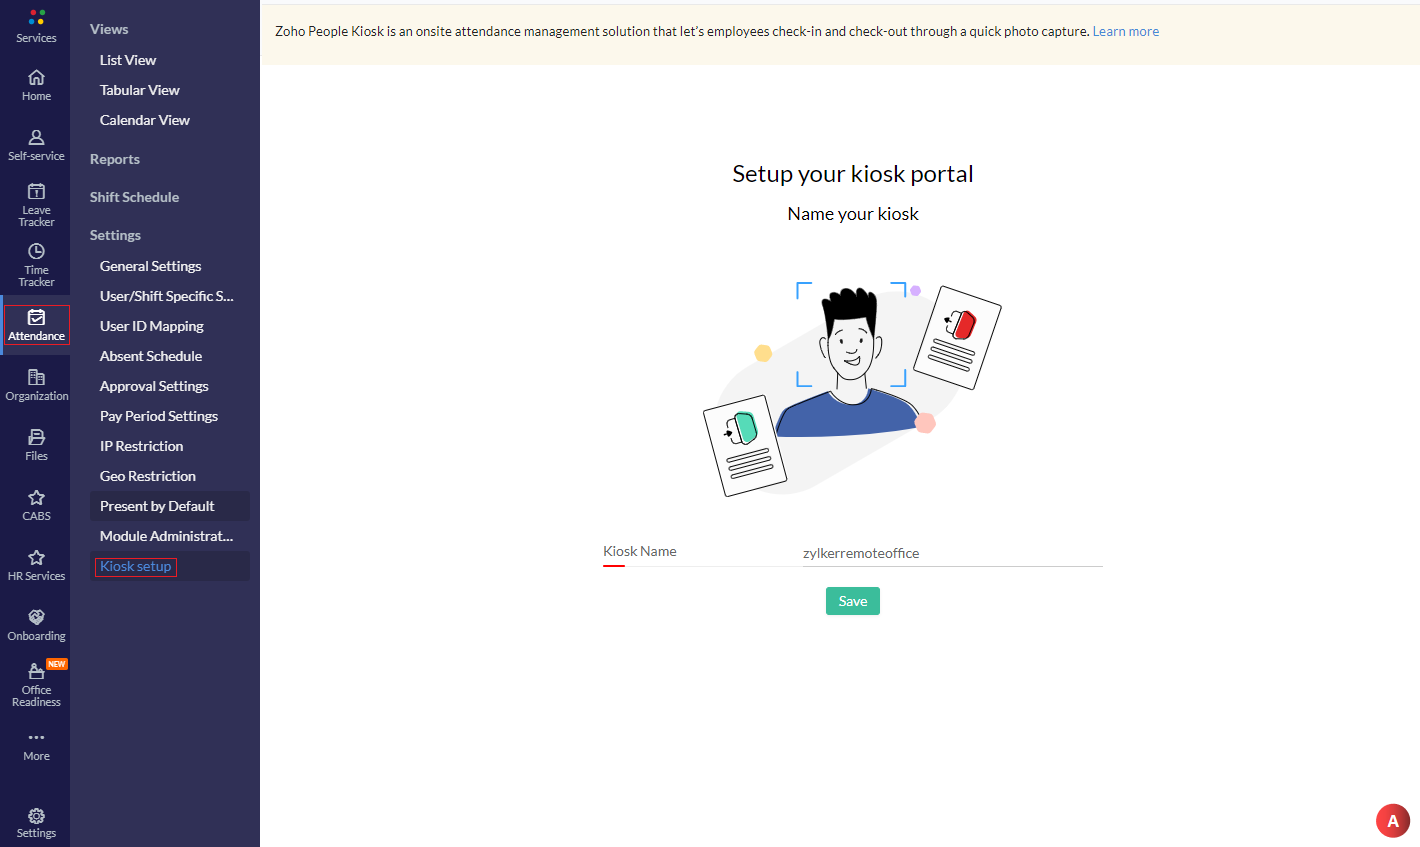Screen dimensions: 1420x847
Task: Go to Home in the sidebar
Action: pyautogui.click(x=36, y=86)
